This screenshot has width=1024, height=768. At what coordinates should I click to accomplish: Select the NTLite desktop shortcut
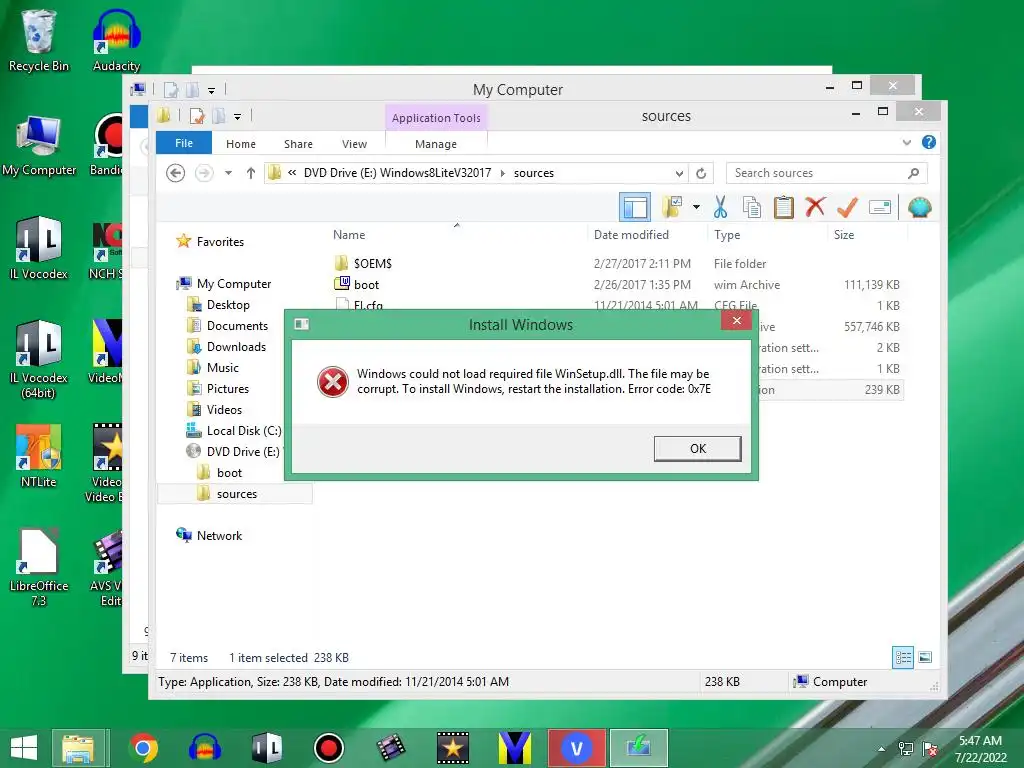[x=39, y=456]
